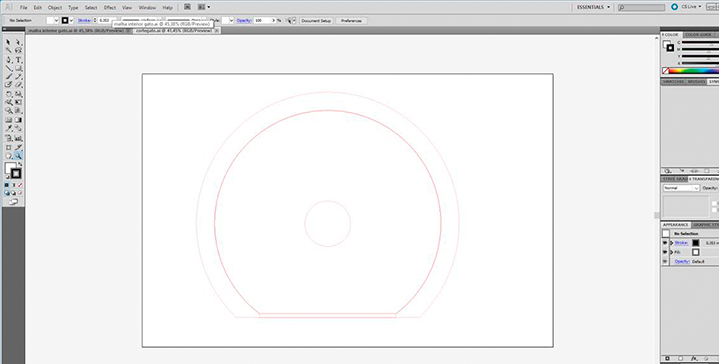The height and width of the screenshot is (364, 719).
Task: Select the Blend tool
Action: (18, 128)
